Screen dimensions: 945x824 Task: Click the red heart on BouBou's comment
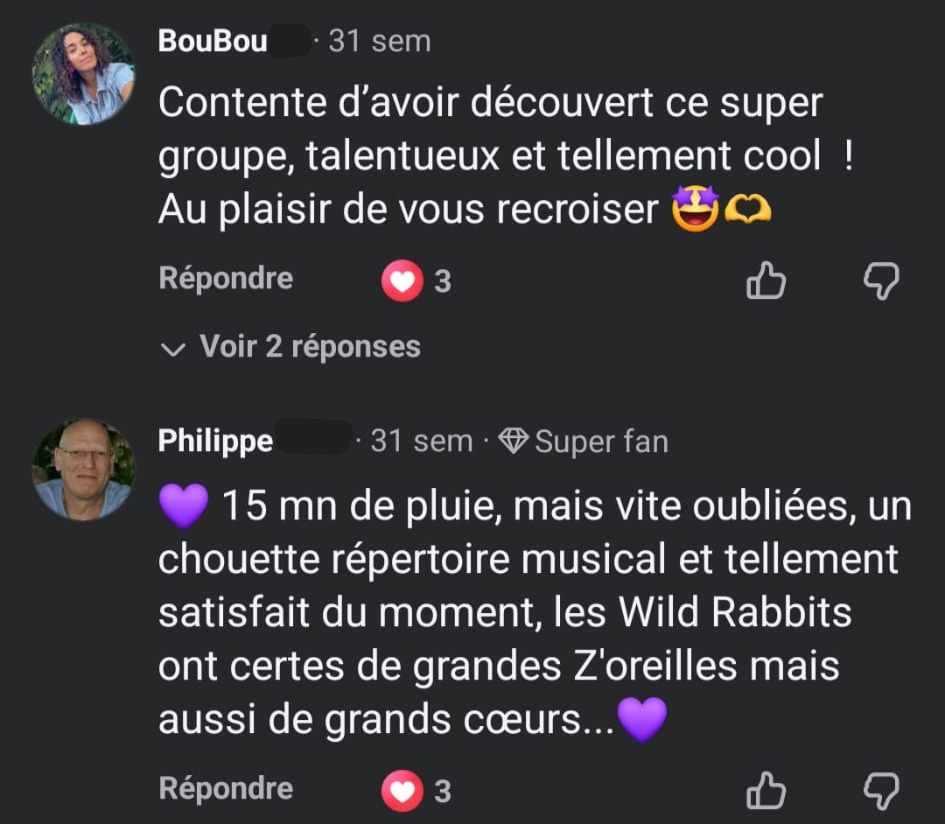tap(402, 282)
